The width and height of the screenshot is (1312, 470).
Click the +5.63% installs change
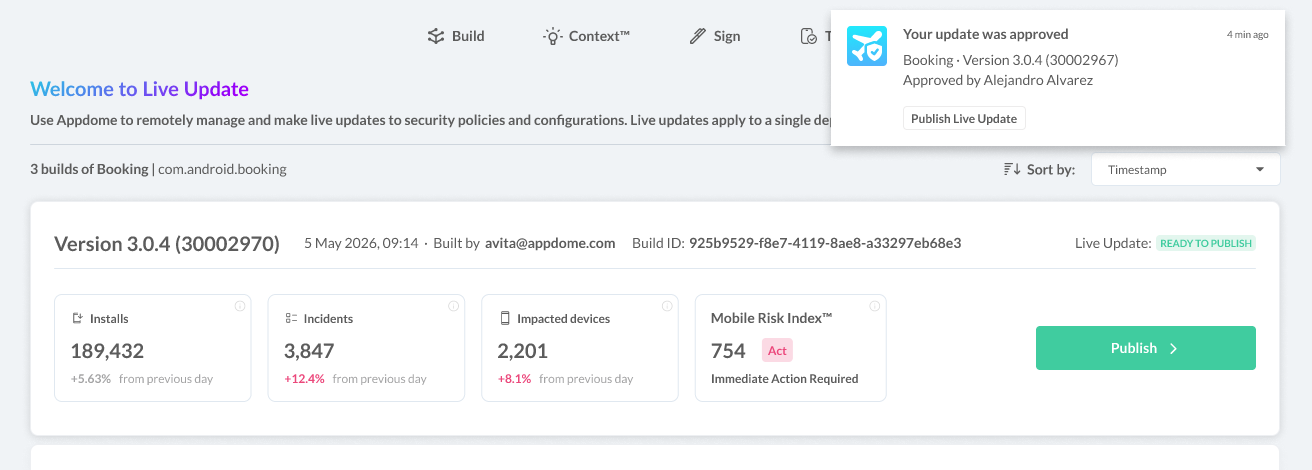pyautogui.click(x=91, y=379)
